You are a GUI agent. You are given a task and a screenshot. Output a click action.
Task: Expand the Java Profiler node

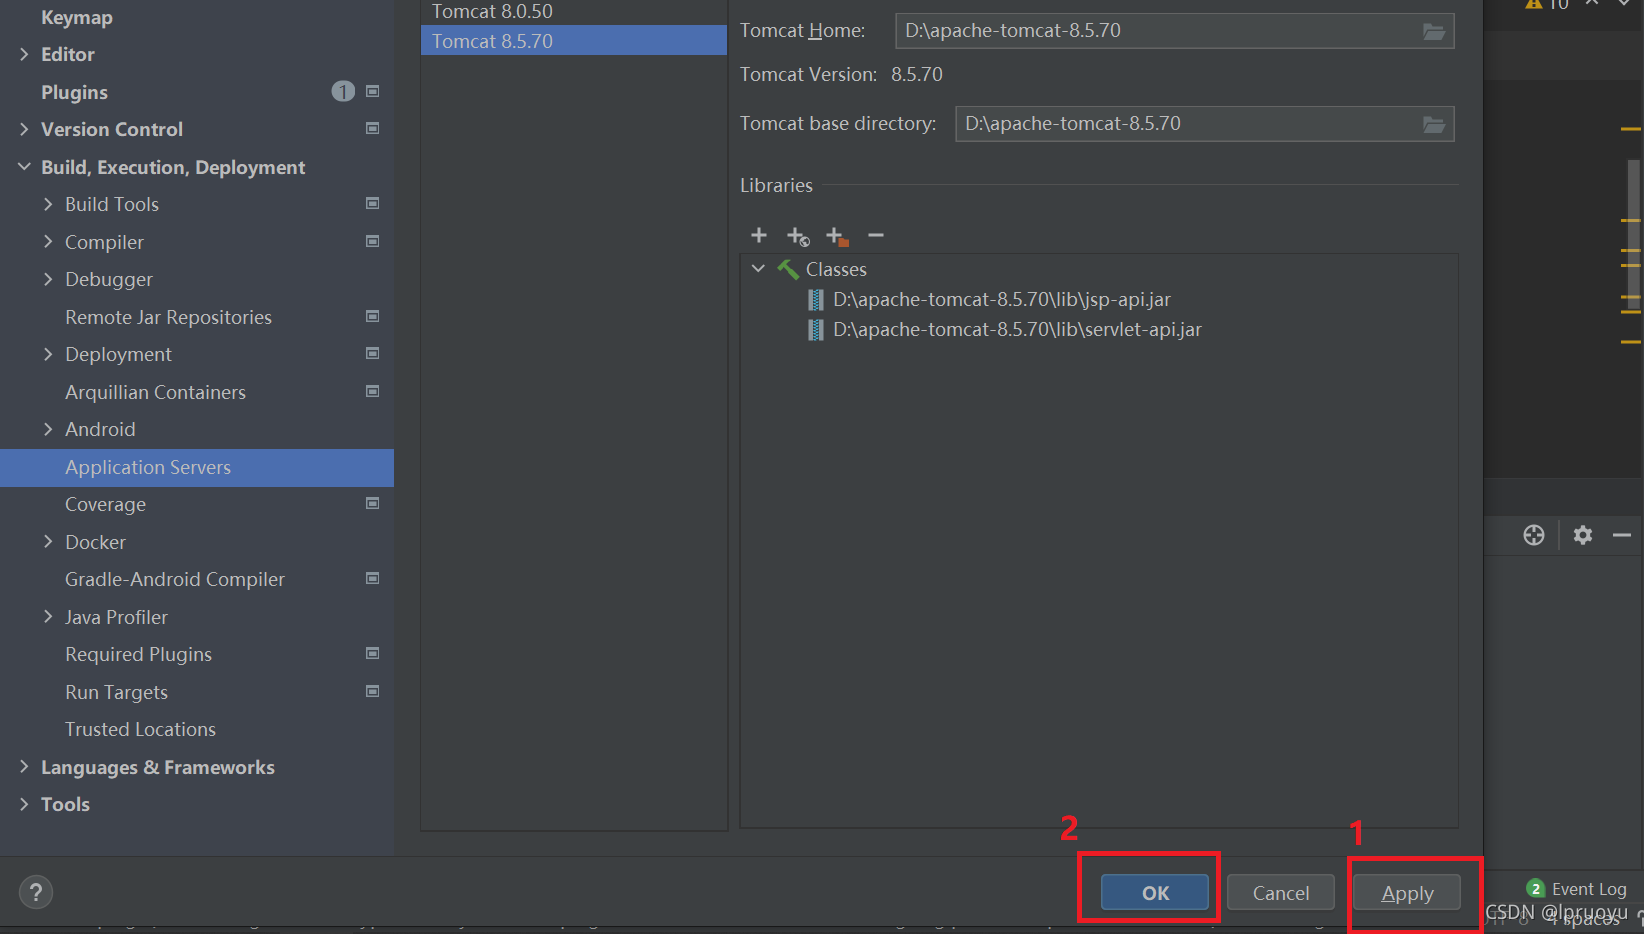[48, 617]
